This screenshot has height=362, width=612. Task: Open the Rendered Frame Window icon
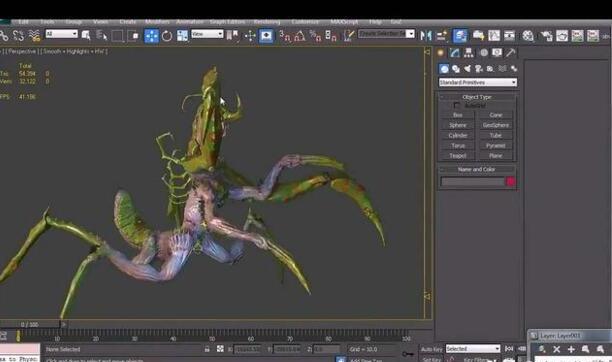[x=562, y=36]
